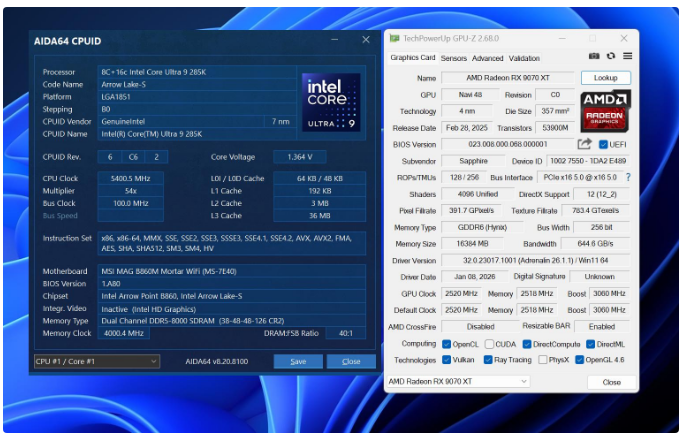Open the Advanced tab

tap(488, 58)
